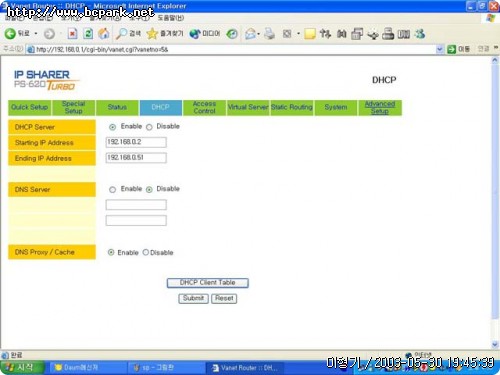Screen dimensions: 500x375
Task: Open the System tab
Action: point(336,107)
